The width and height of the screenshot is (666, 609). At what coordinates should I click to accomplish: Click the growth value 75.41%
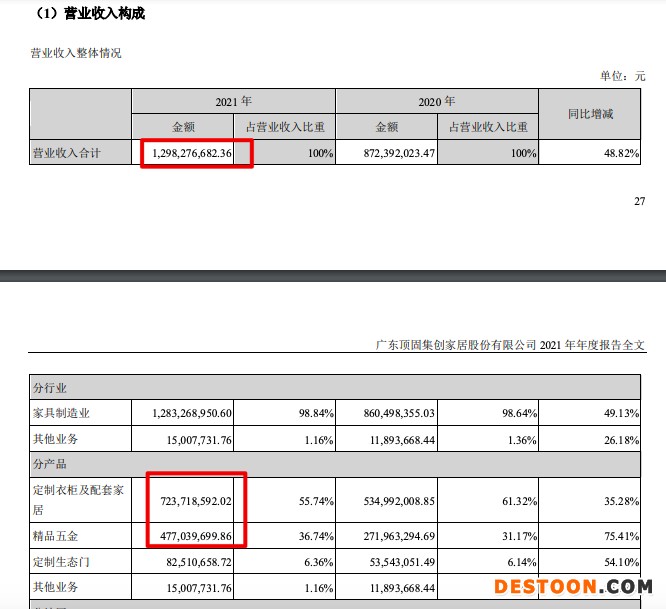(x=621, y=536)
